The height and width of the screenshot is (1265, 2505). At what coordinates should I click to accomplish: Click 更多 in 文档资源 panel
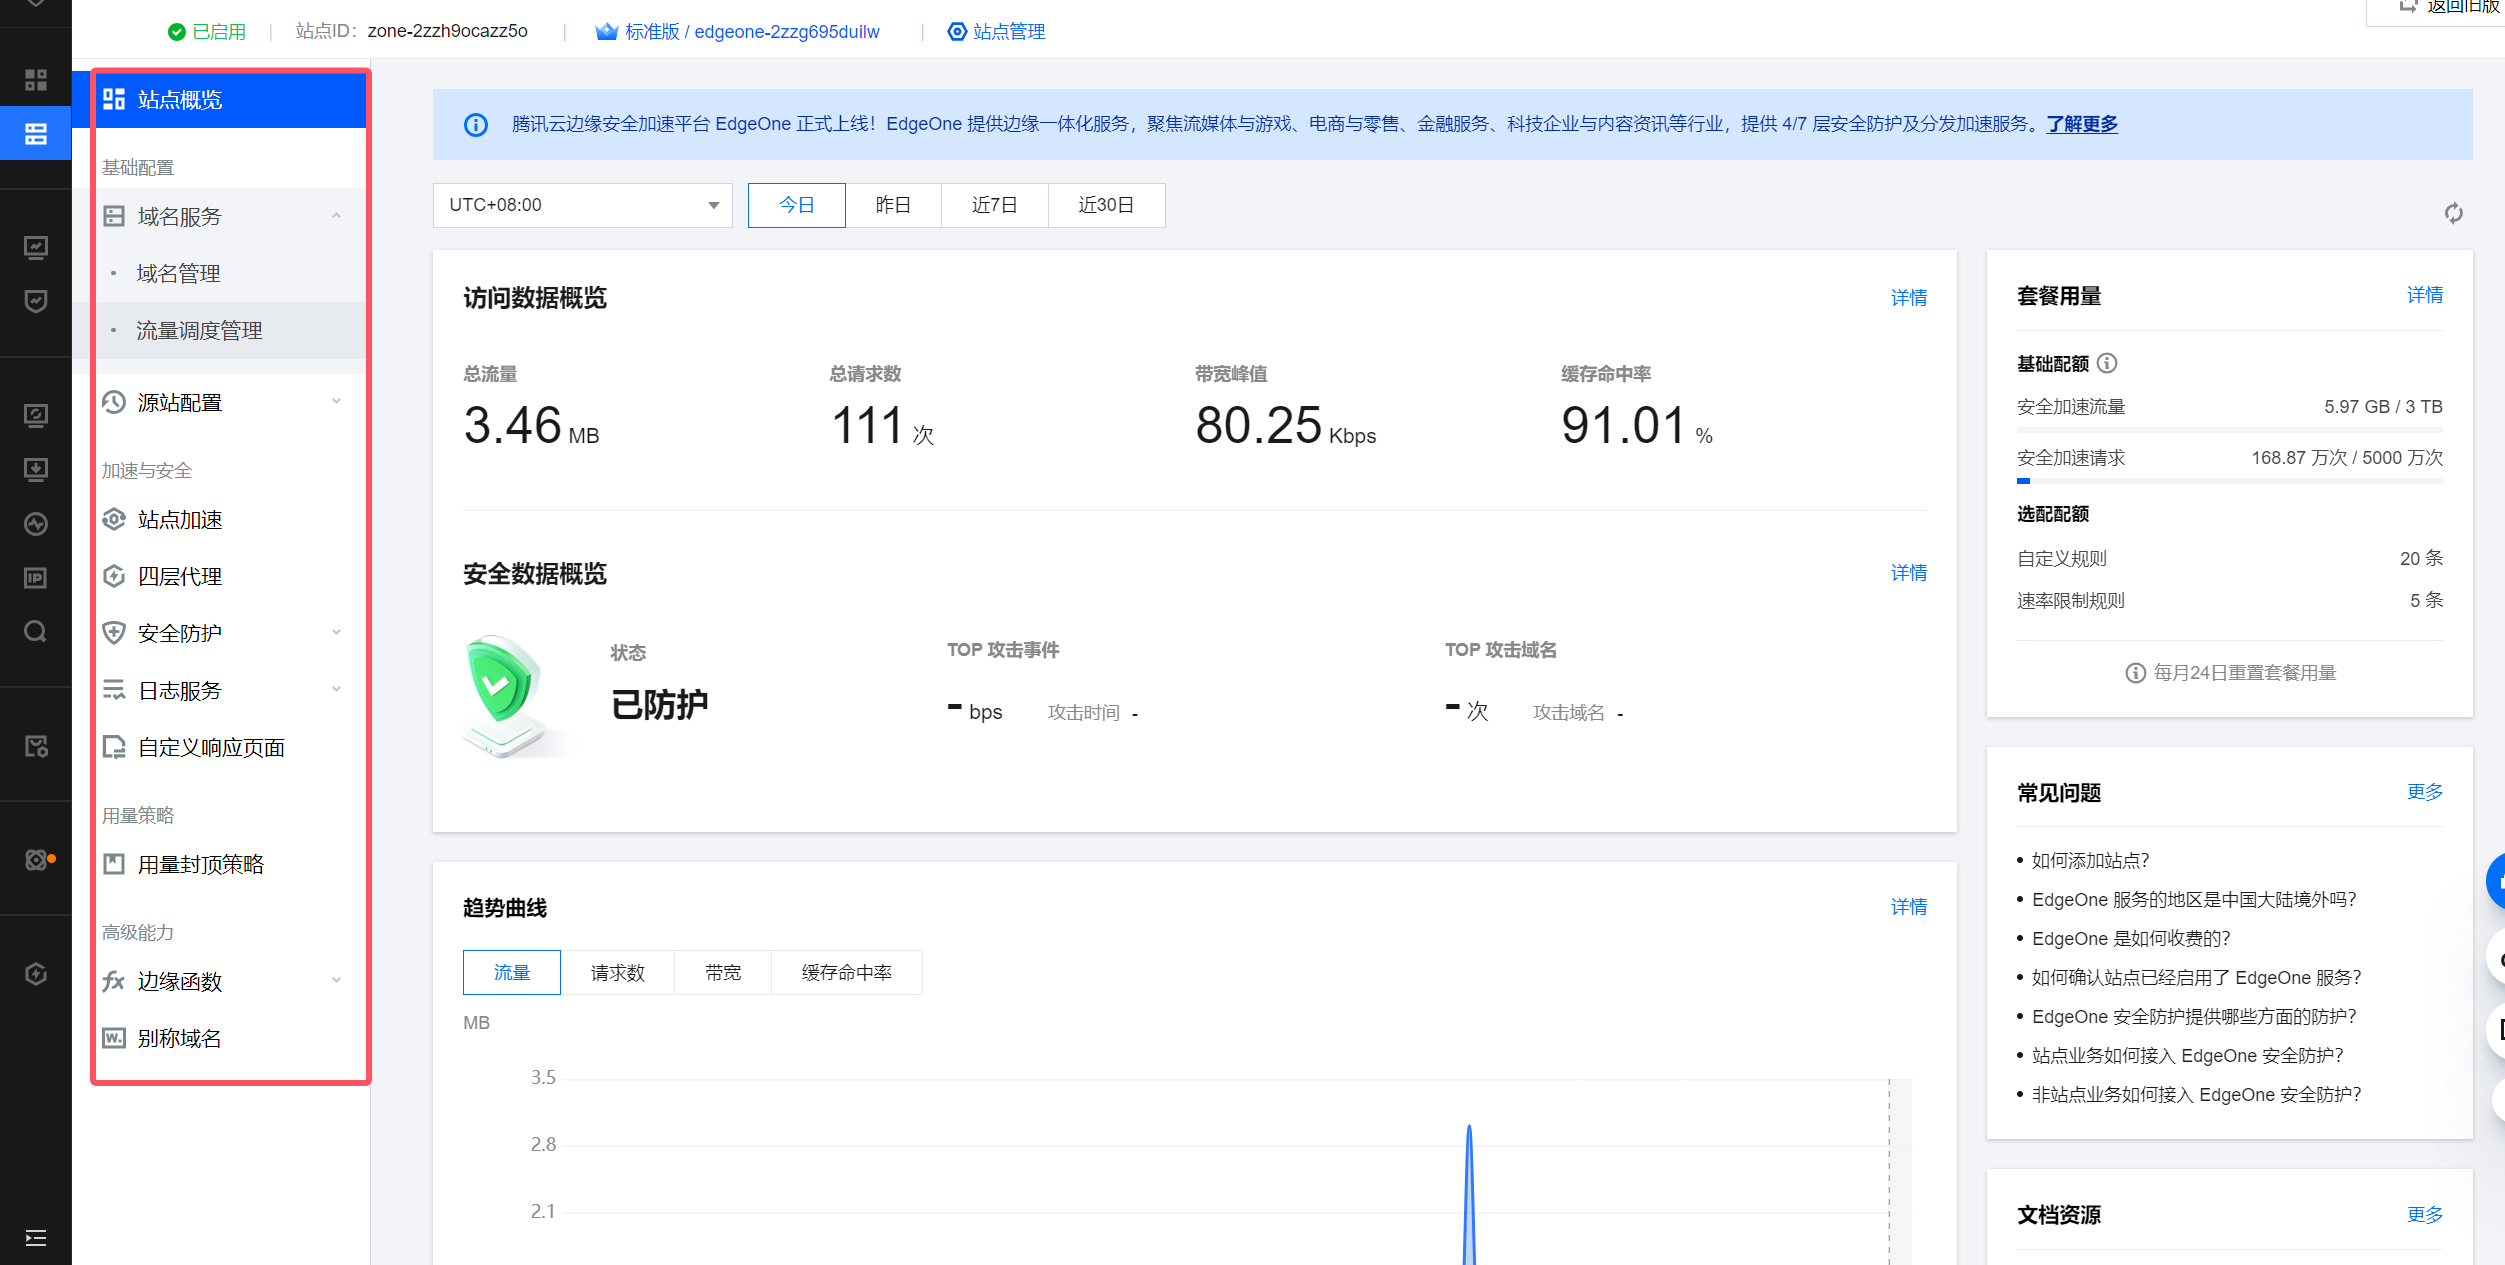coord(2424,1215)
